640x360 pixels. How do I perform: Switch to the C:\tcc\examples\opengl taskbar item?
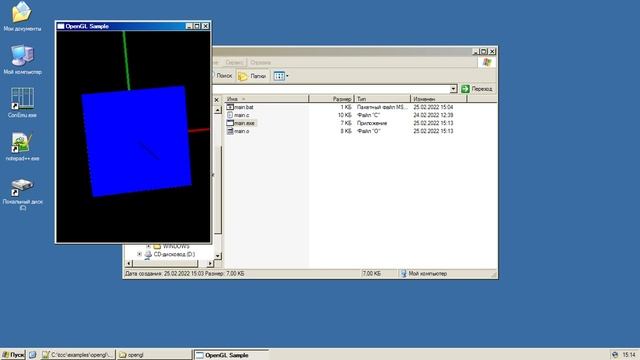(x=77, y=355)
